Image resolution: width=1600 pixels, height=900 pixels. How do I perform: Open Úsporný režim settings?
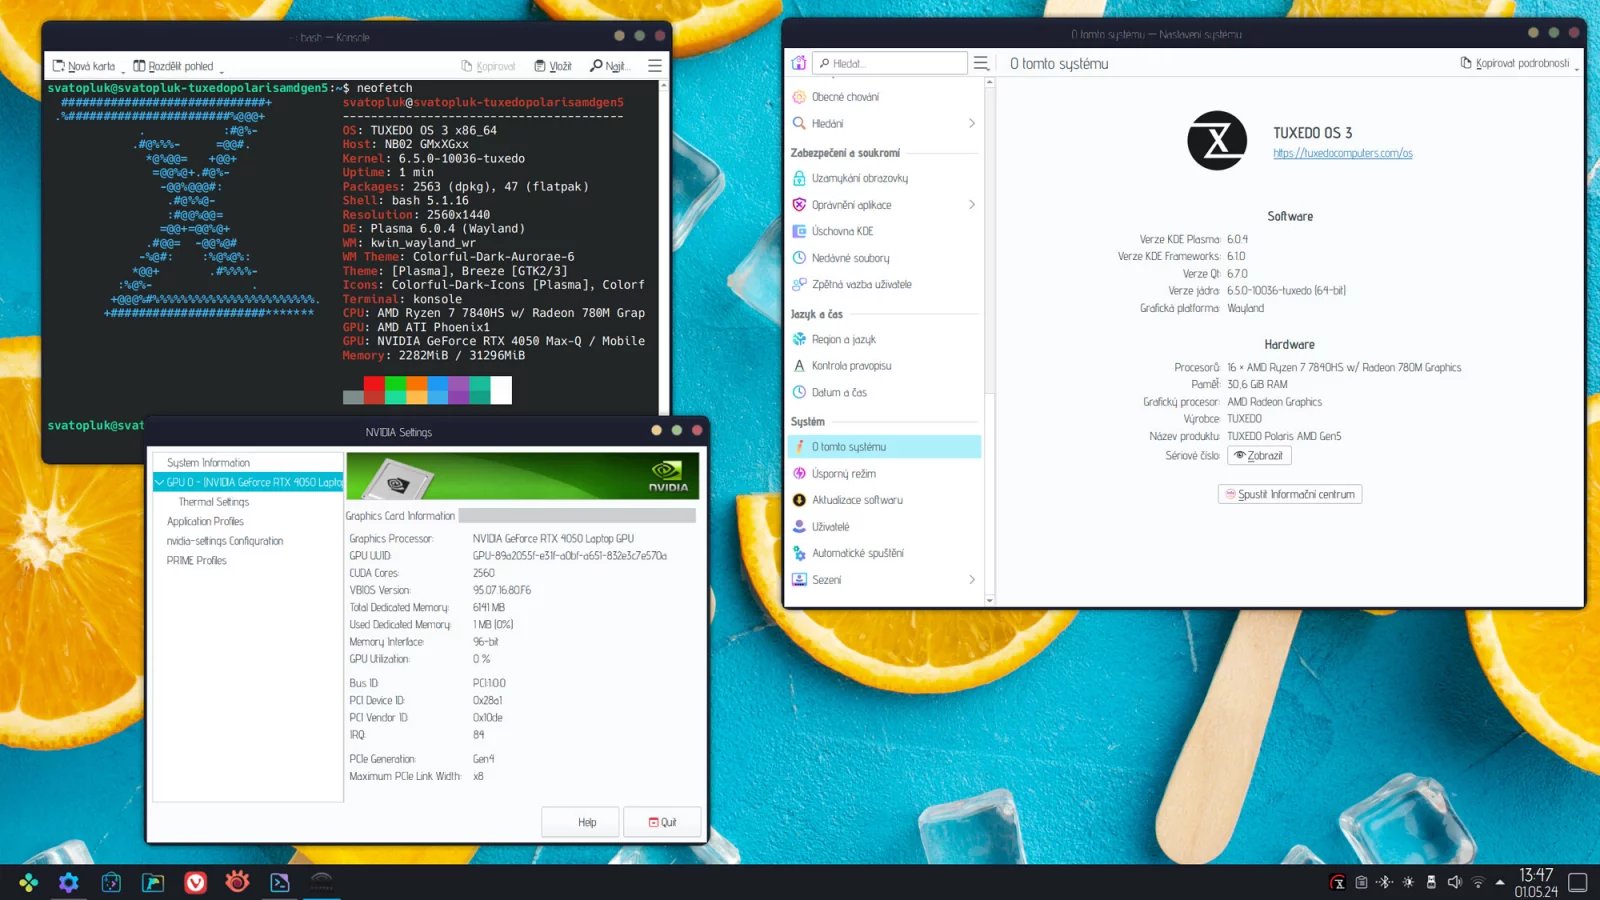pos(884,474)
